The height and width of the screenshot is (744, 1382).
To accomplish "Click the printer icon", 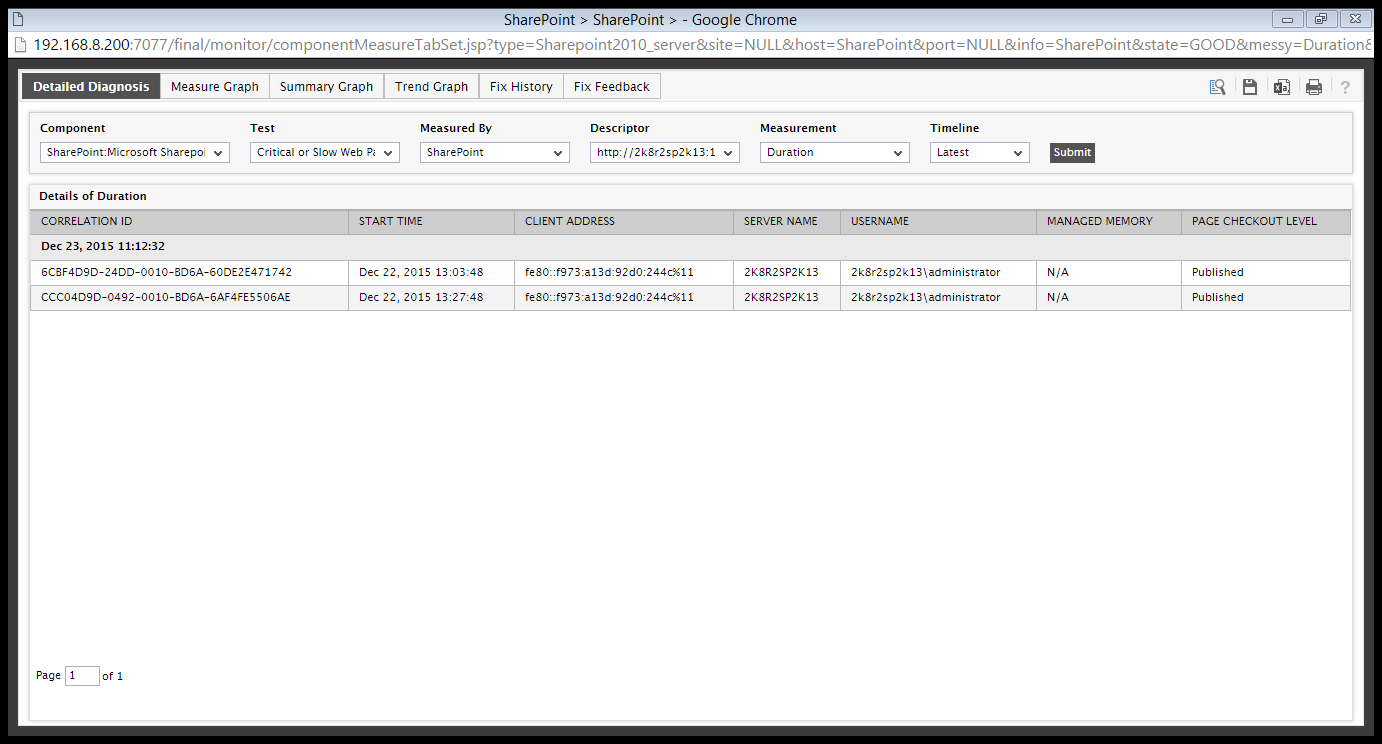I will point(1314,87).
